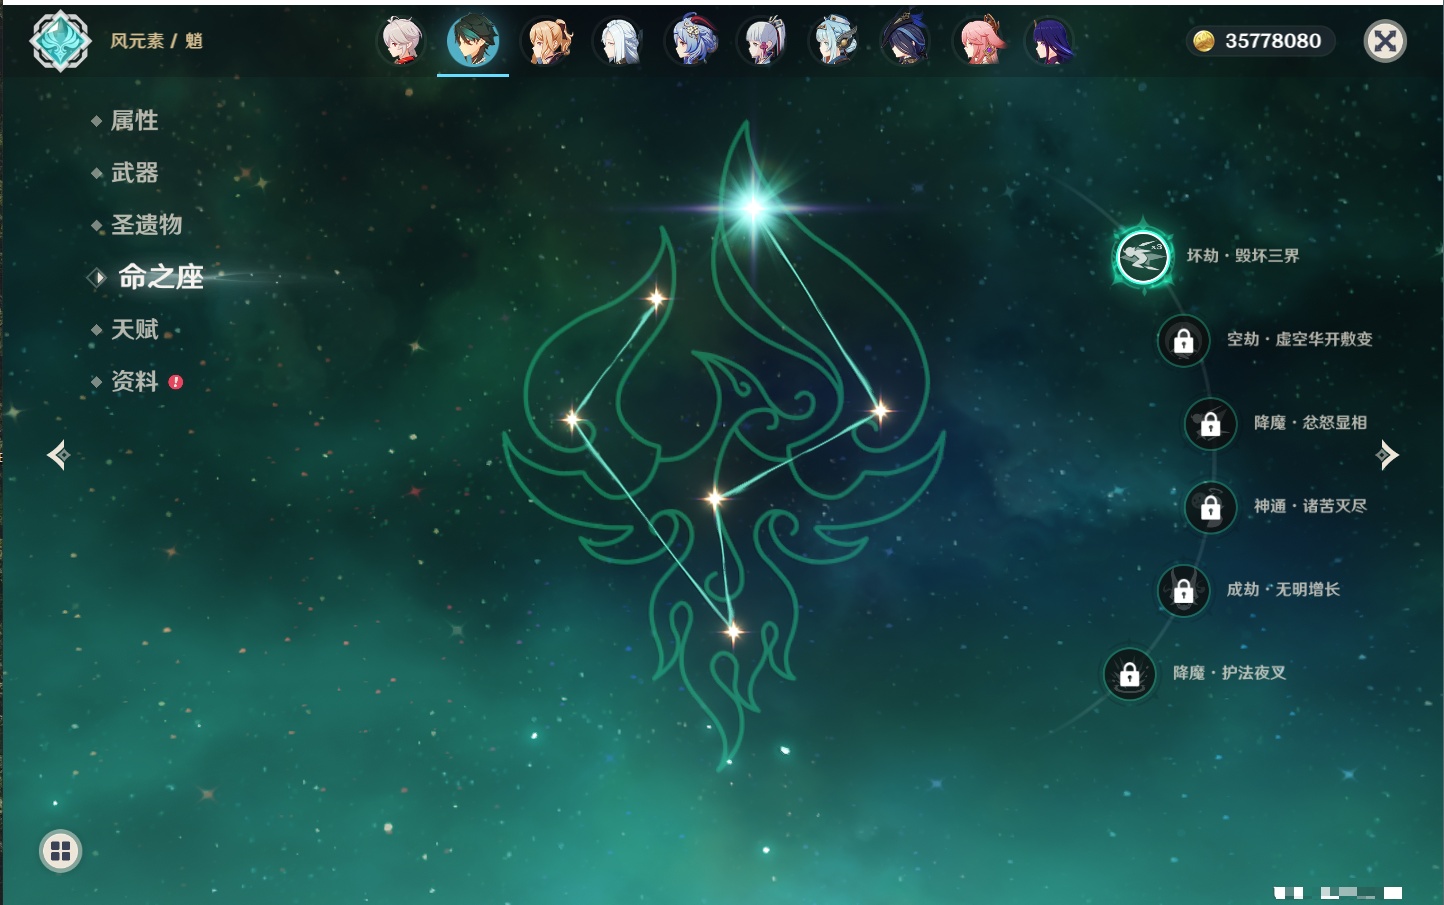The height and width of the screenshot is (905, 1444).
Task: Open the 属性 attributes tab
Action: click(134, 121)
